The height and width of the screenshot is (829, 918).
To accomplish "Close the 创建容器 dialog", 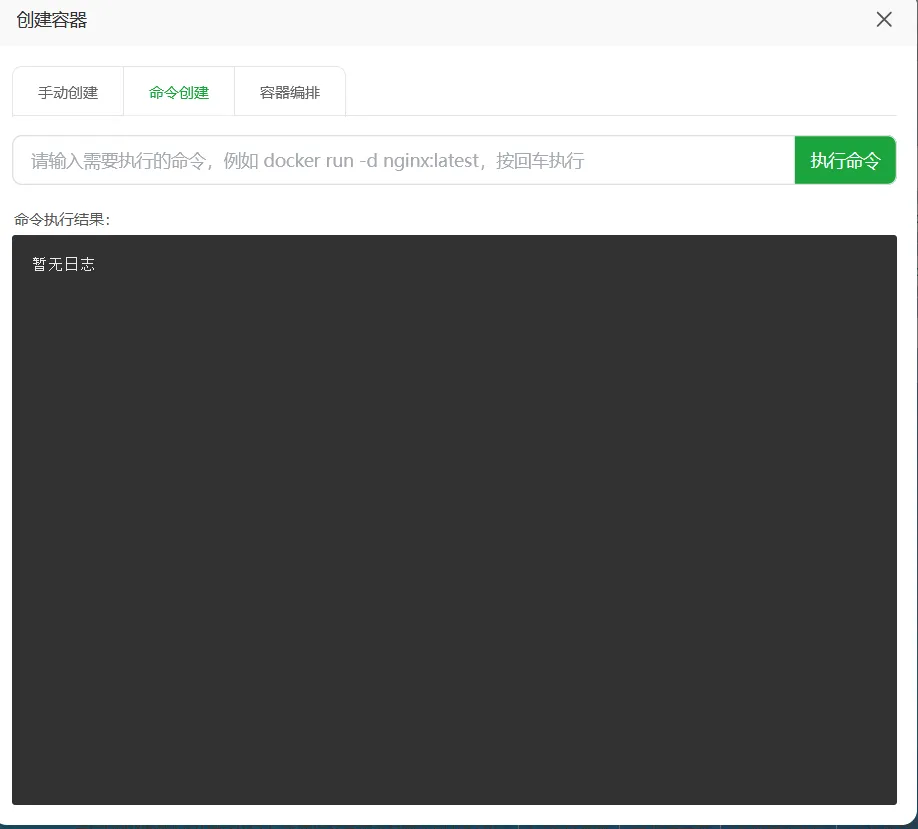I will [883, 20].
